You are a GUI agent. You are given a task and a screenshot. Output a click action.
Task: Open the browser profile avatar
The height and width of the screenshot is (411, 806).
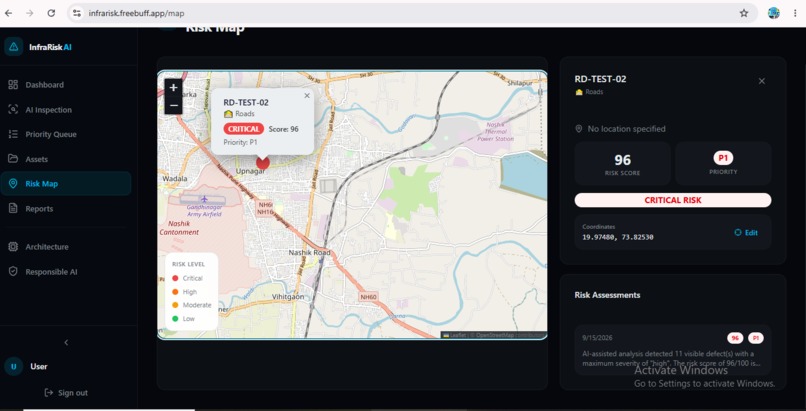774,13
